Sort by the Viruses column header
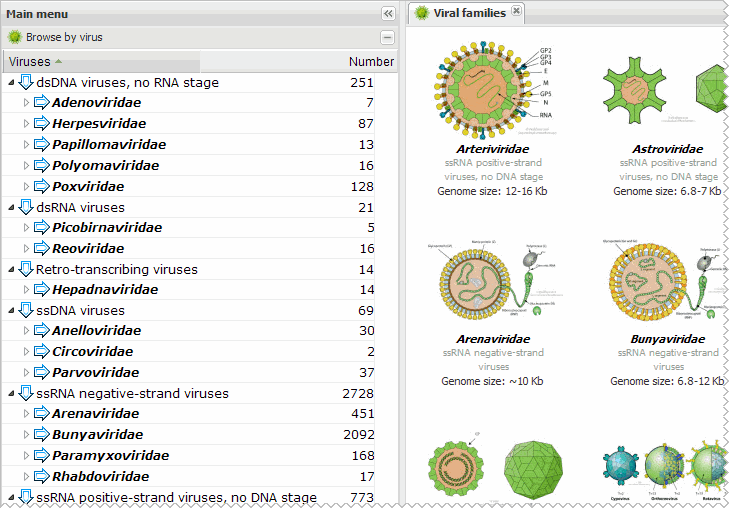 coord(101,61)
